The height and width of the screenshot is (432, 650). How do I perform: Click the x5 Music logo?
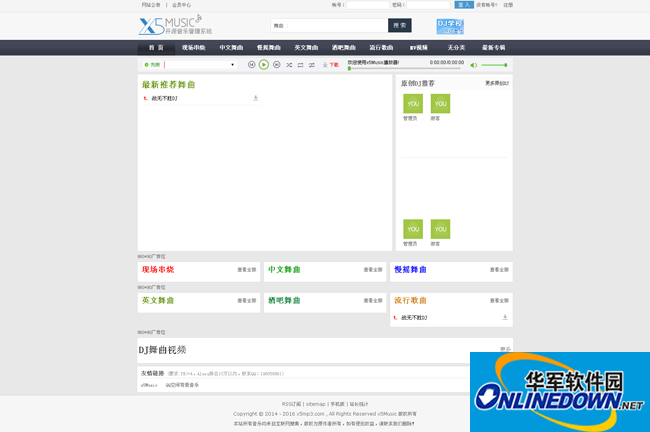(175, 25)
